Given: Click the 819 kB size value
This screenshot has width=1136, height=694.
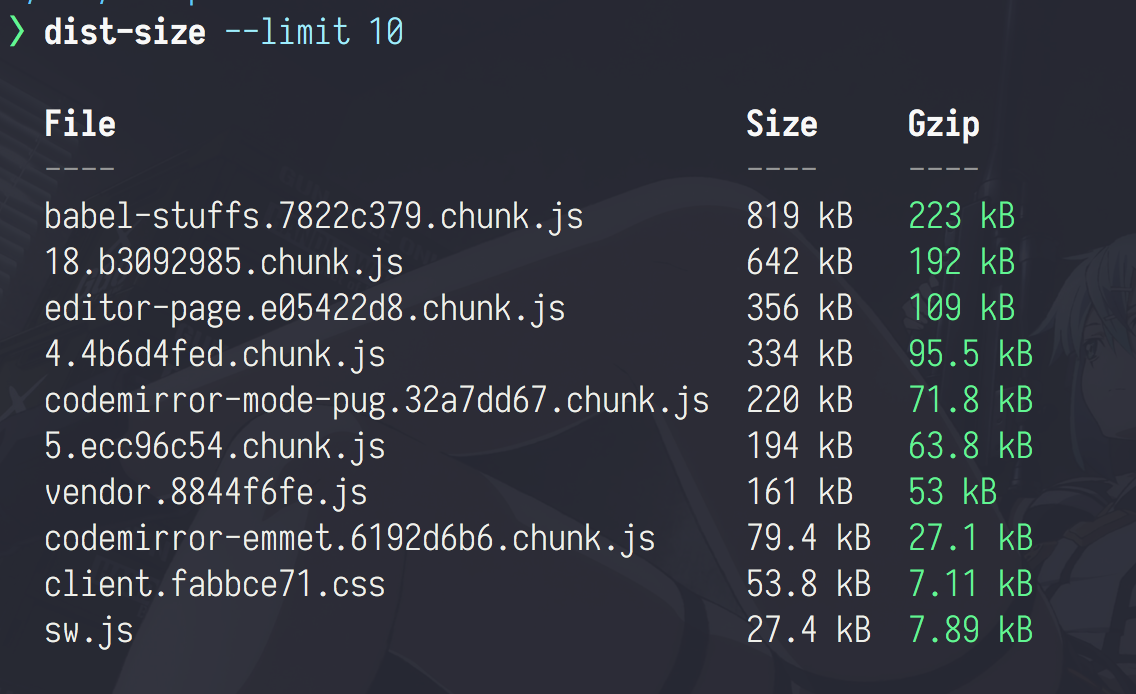Looking at the screenshot, I should point(800,216).
